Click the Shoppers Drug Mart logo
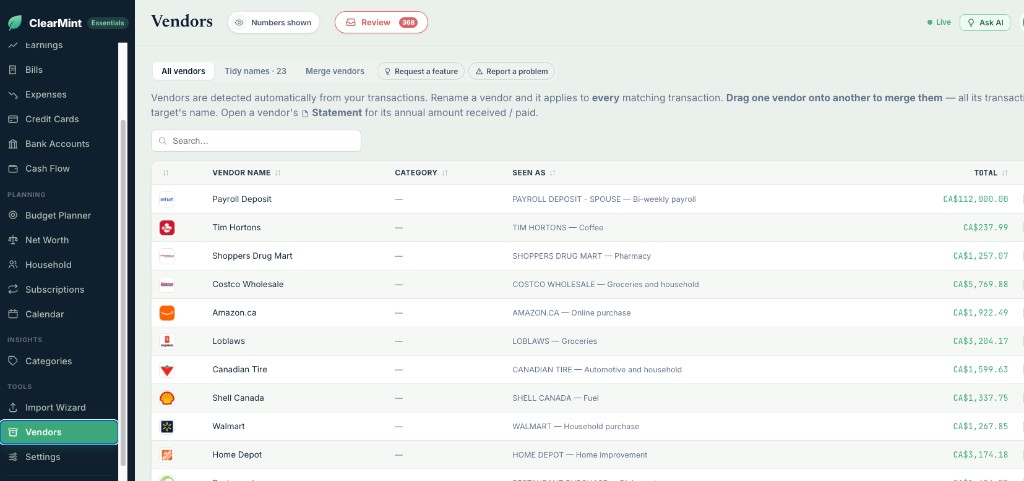1024x481 pixels. tap(167, 256)
